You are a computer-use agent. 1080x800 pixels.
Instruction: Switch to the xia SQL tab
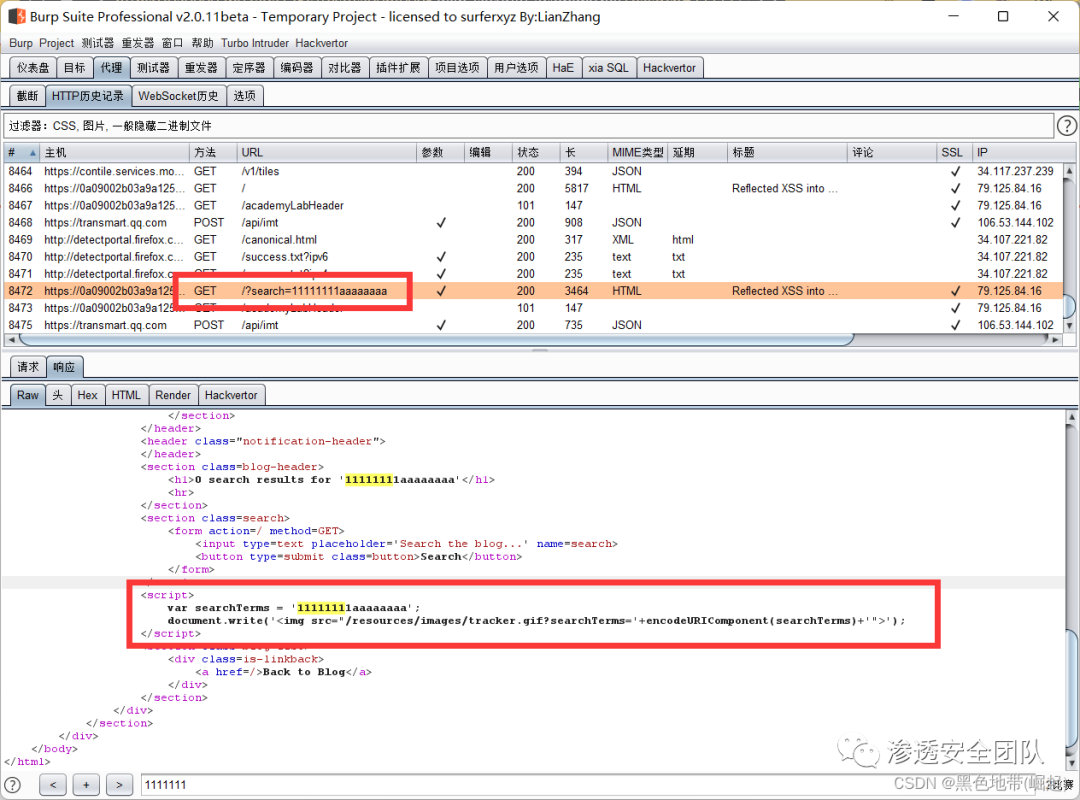[x=608, y=68]
